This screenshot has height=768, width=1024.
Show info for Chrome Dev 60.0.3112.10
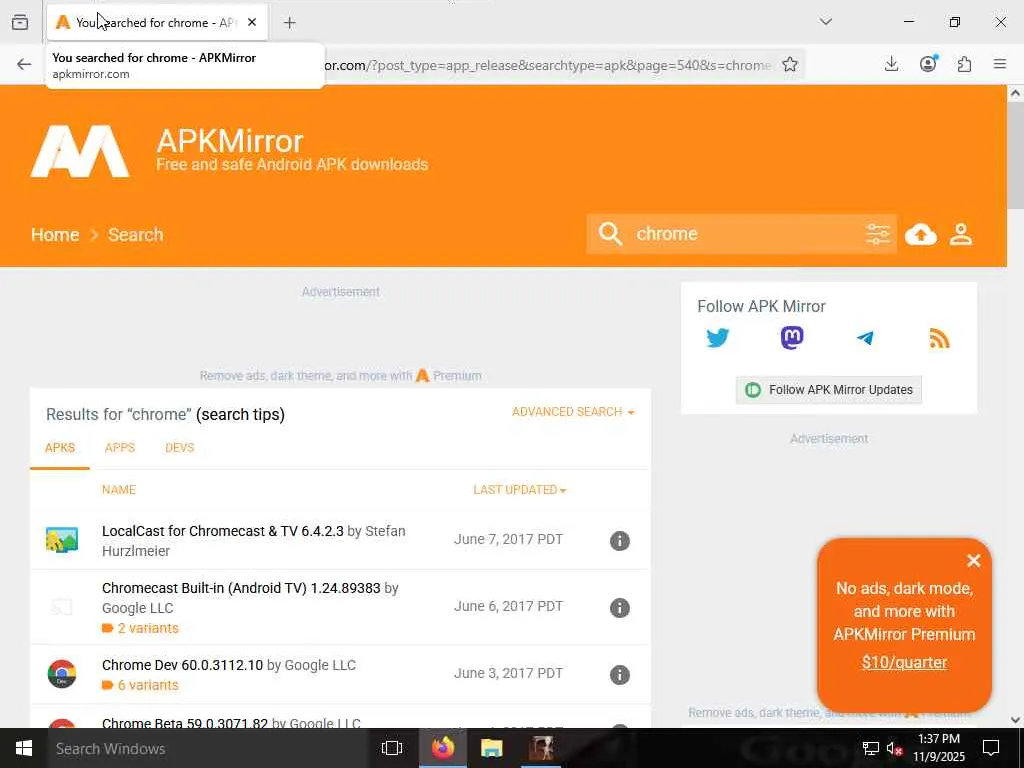[x=619, y=675]
